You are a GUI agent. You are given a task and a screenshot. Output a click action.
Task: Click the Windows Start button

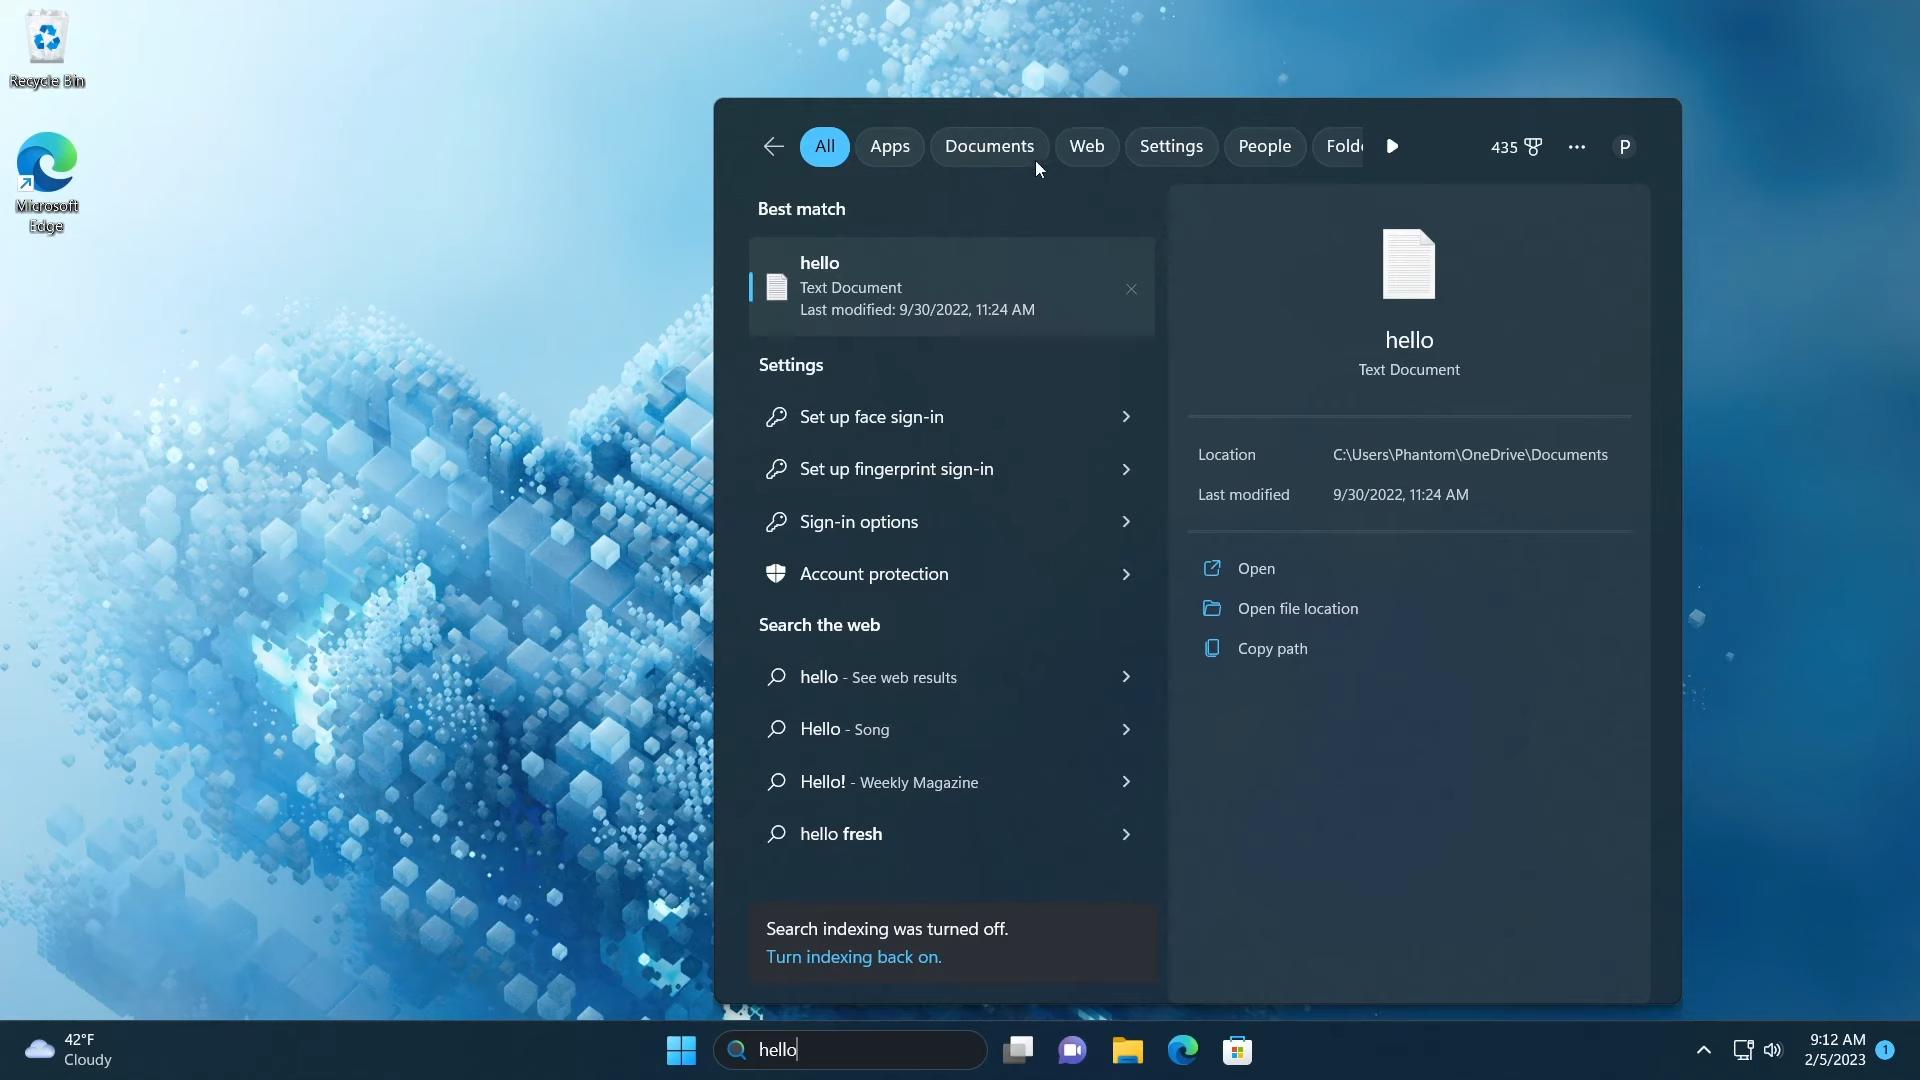tap(680, 1048)
